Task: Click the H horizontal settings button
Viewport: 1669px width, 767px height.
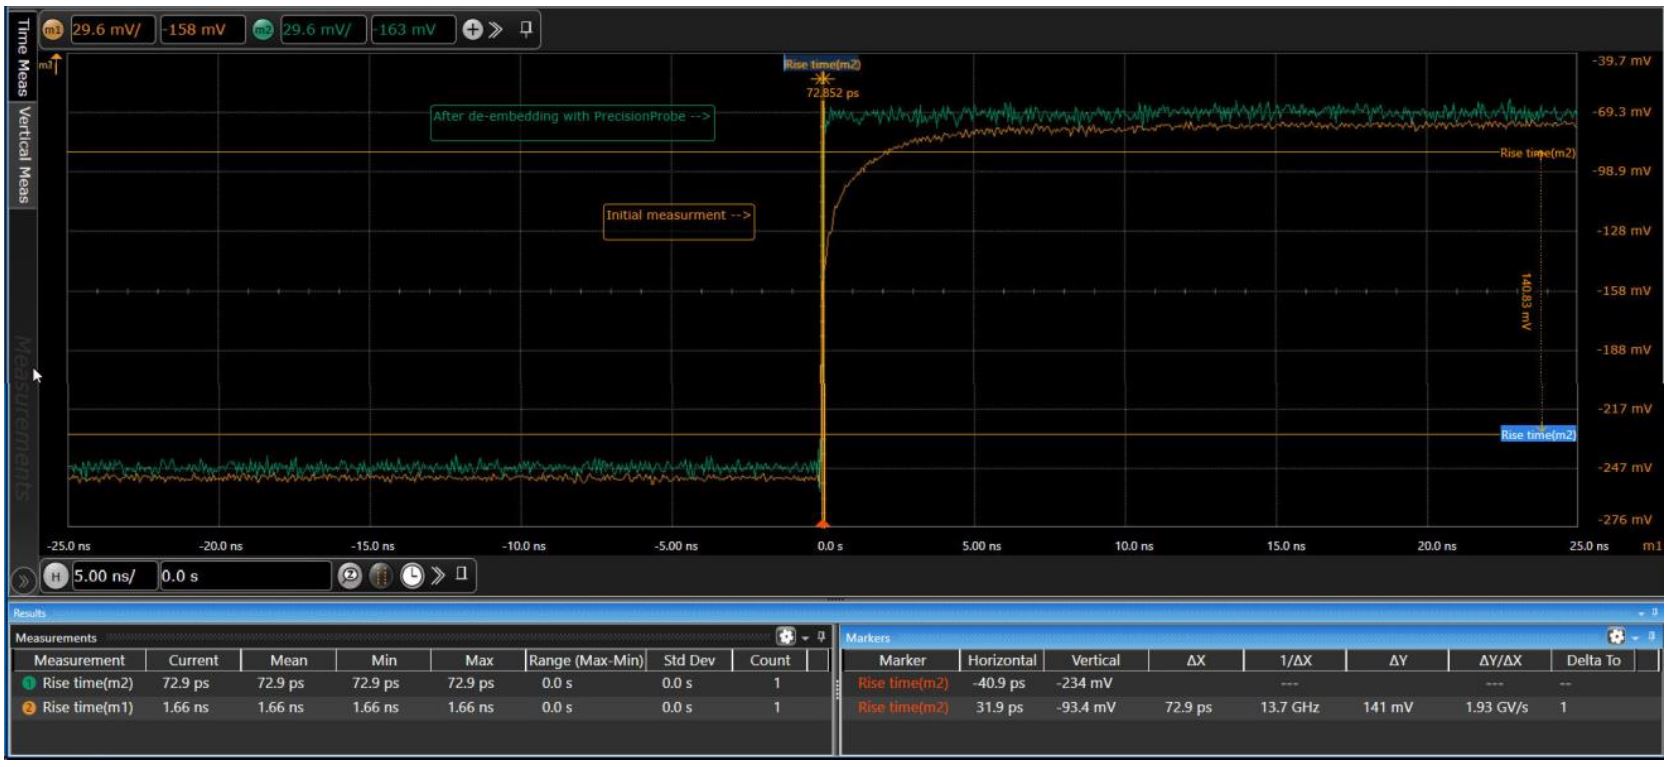Action: click(56, 576)
